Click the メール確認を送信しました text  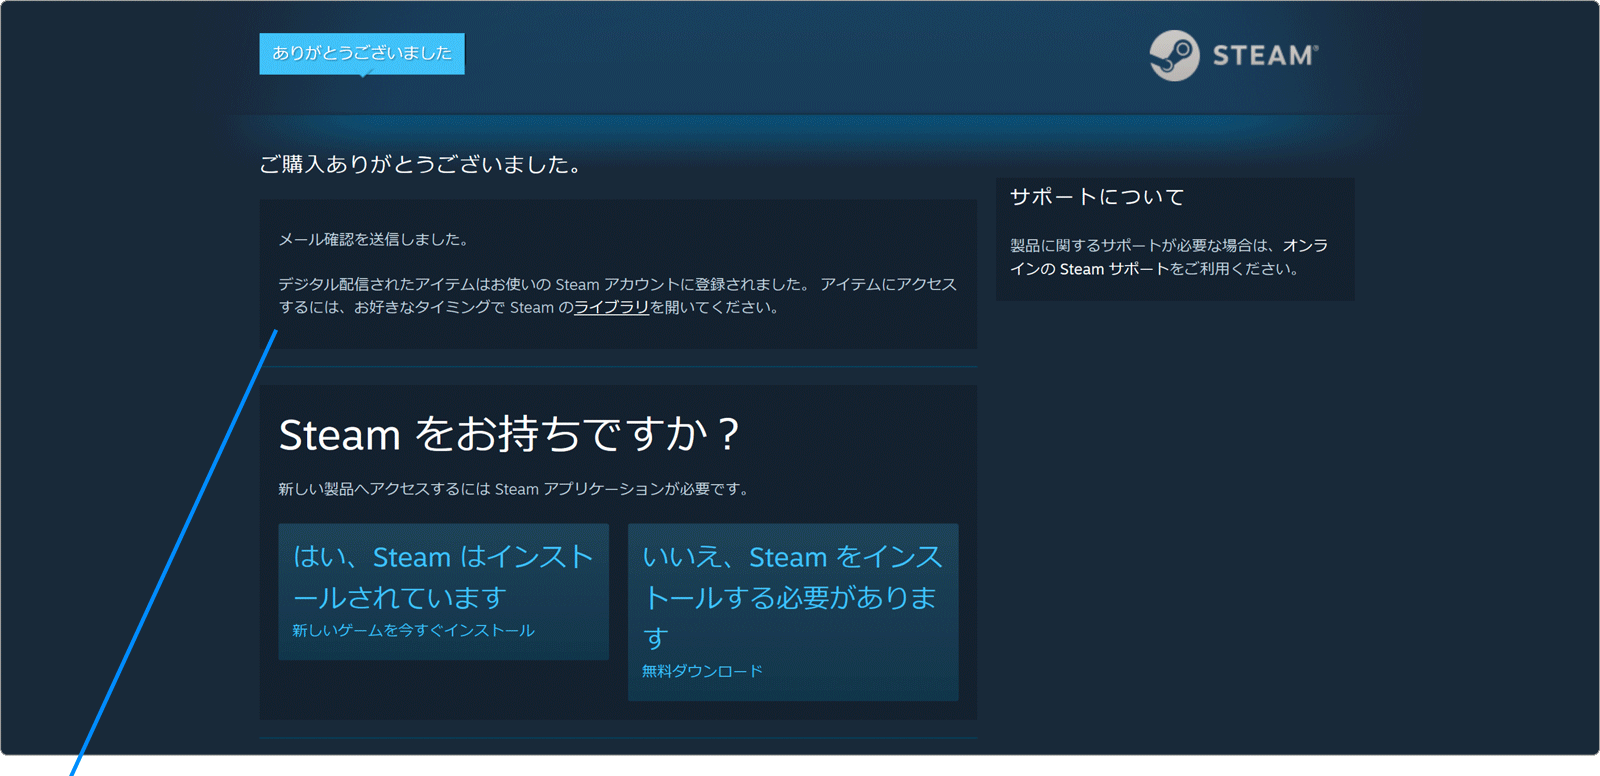[x=373, y=239]
